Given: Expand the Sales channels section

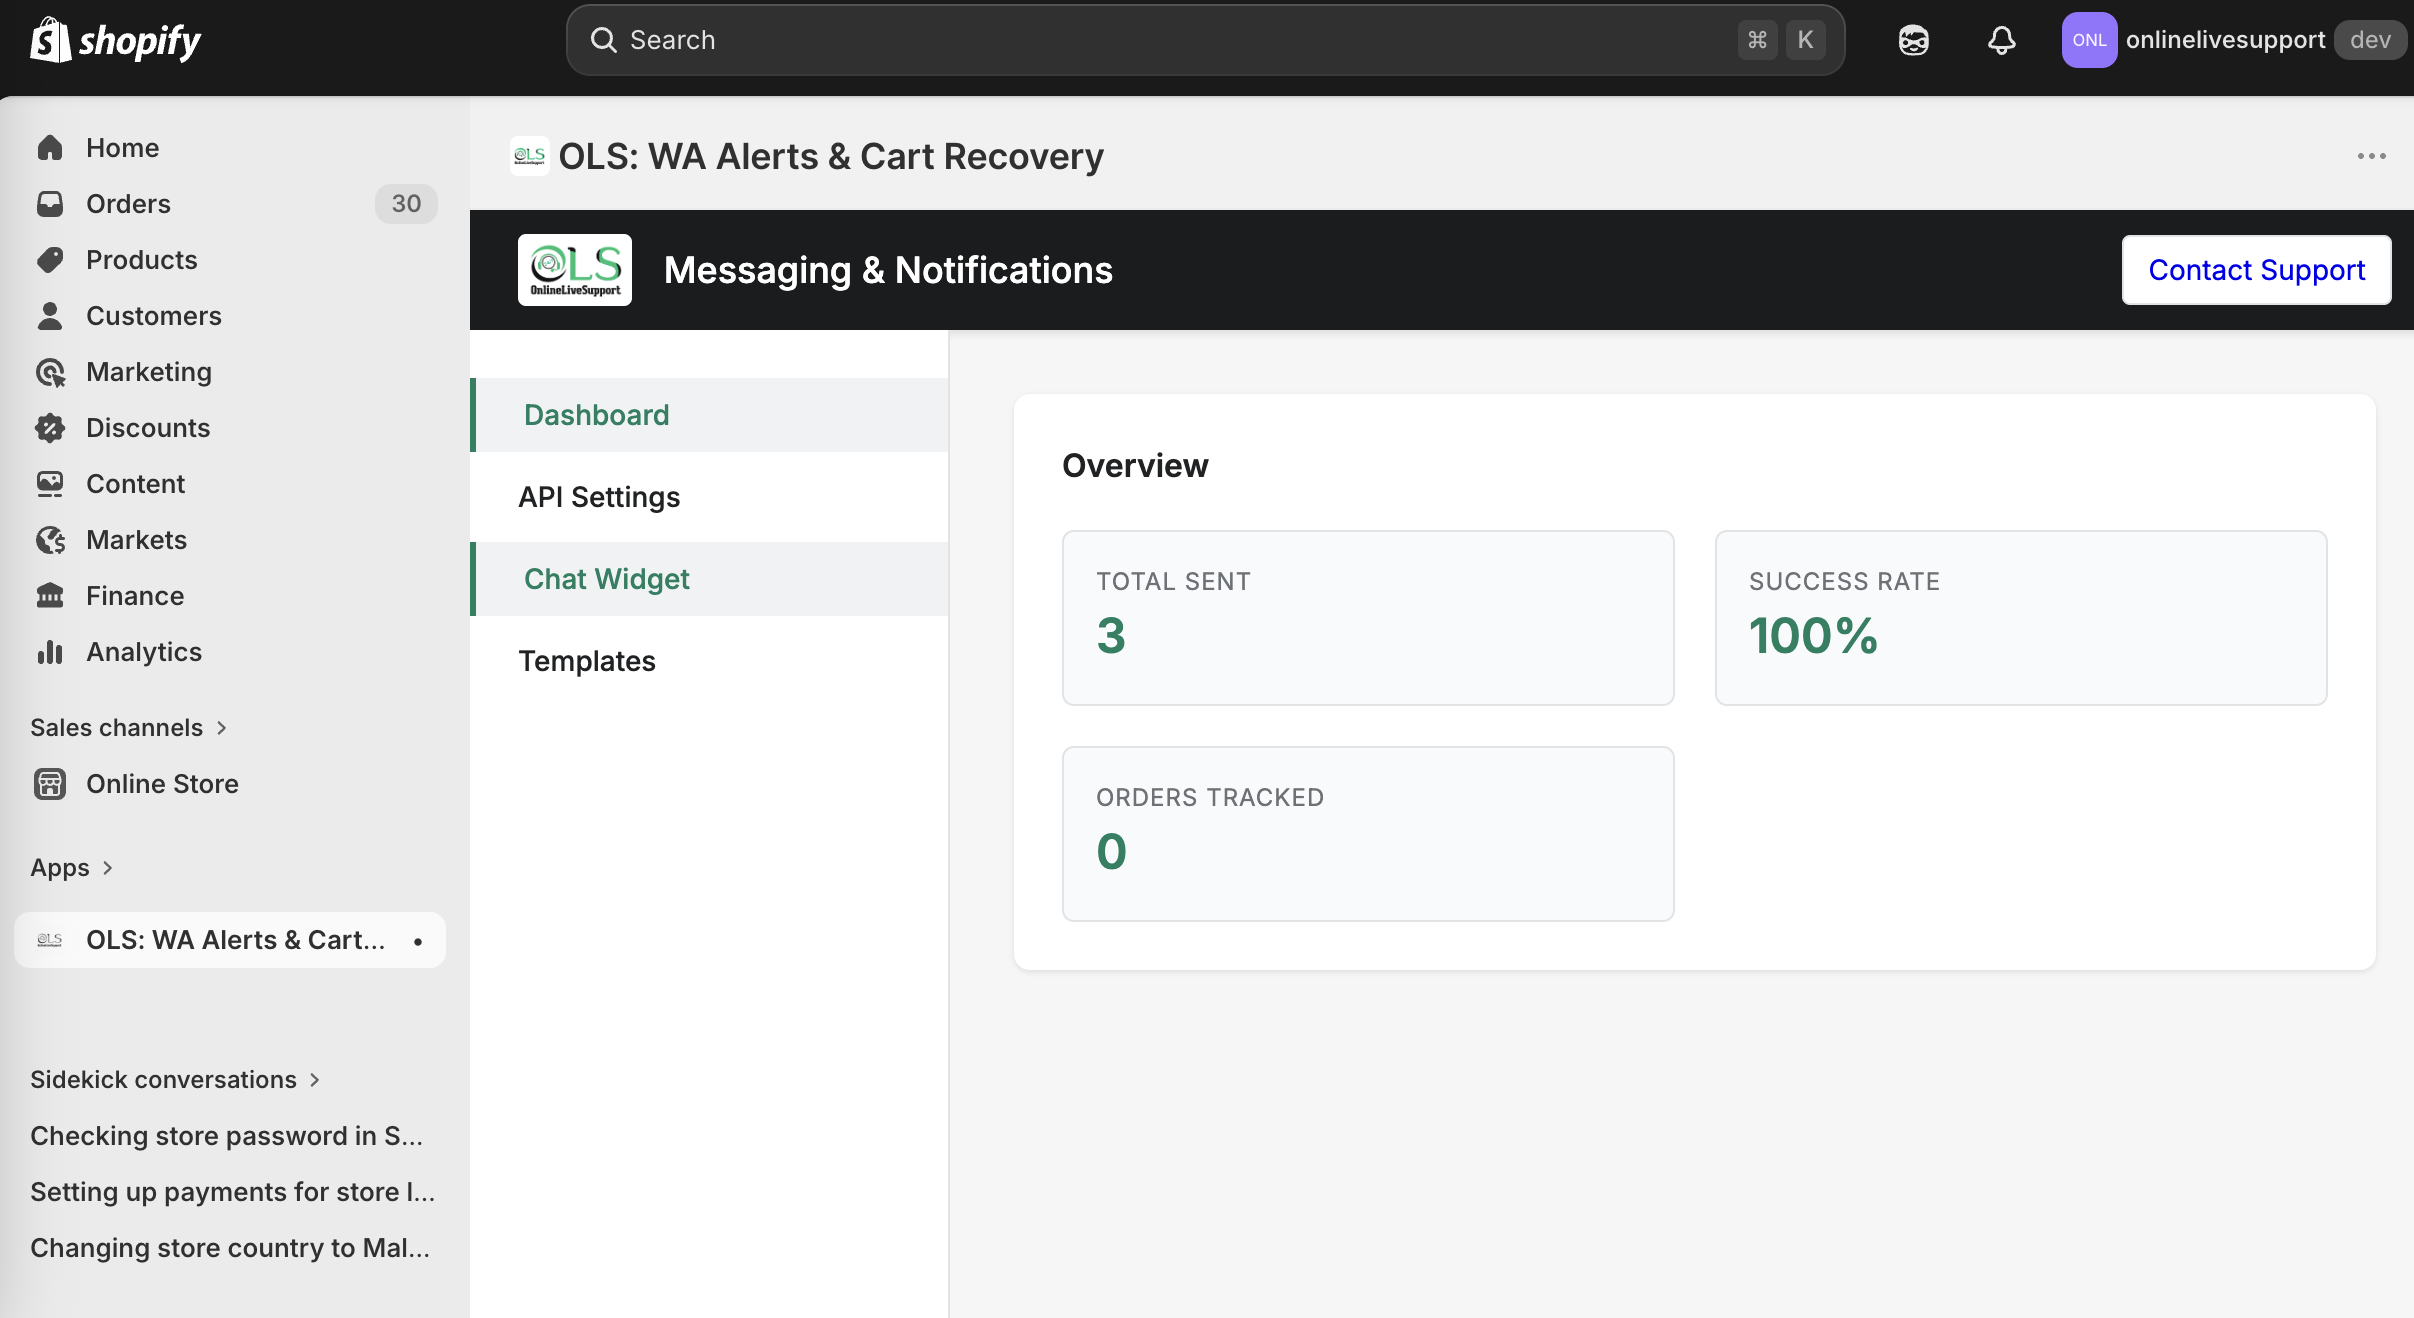Looking at the screenshot, I should pyautogui.click(x=129, y=728).
